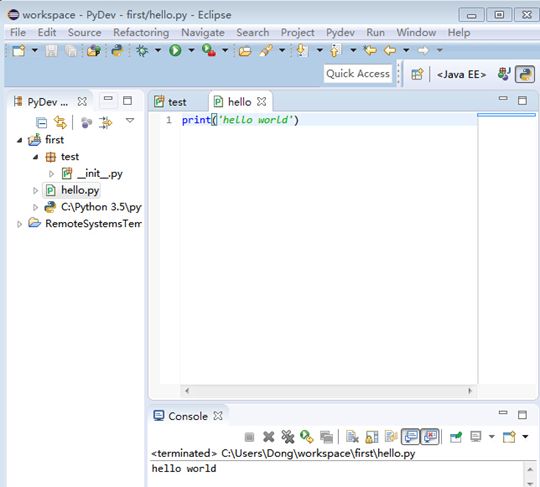This screenshot has width=540, height=487.
Task: Switch to the Java EE perspective
Action: click(x=461, y=74)
